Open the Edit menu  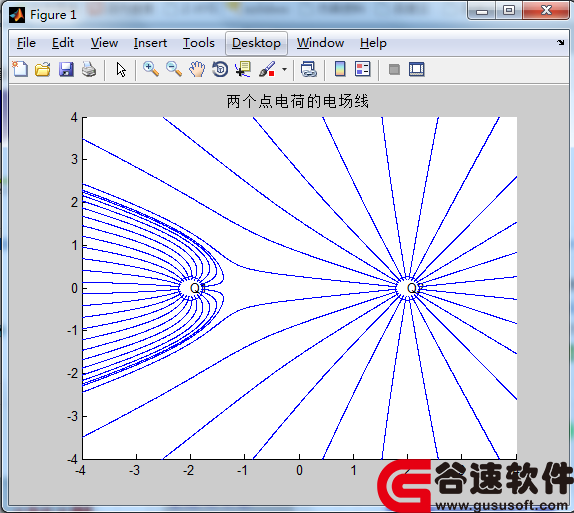pos(63,43)
